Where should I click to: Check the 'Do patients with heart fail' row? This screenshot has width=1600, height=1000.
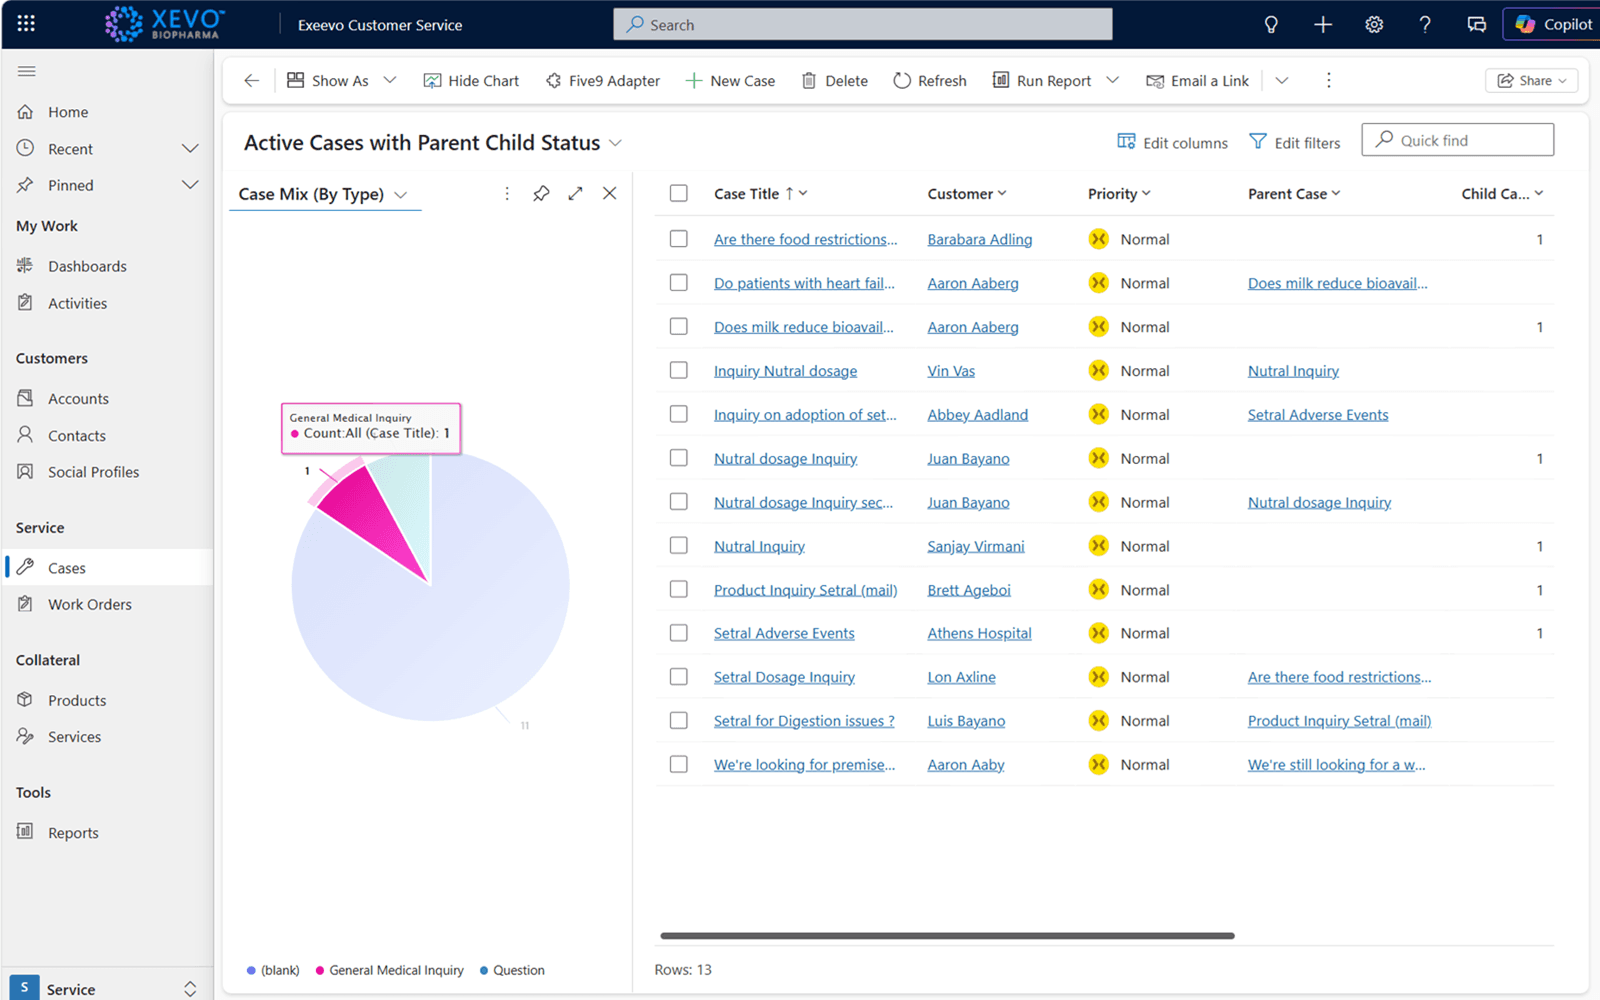[x=679, y=283]
